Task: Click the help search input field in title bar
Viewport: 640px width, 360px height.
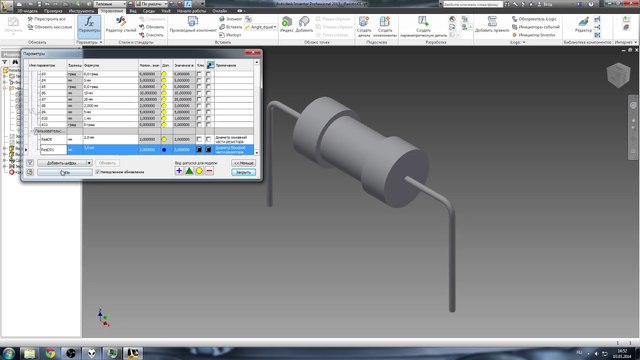Action: (473, 4)
